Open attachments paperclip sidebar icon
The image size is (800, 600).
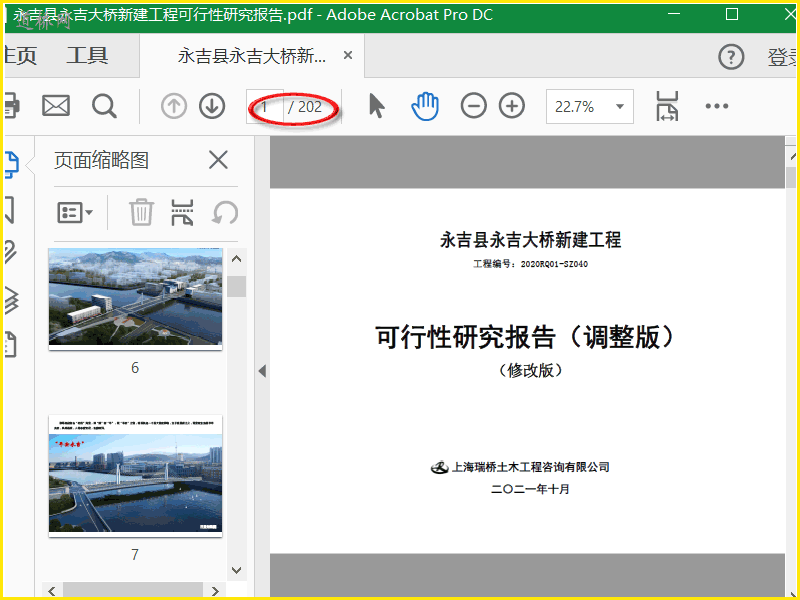10,252
